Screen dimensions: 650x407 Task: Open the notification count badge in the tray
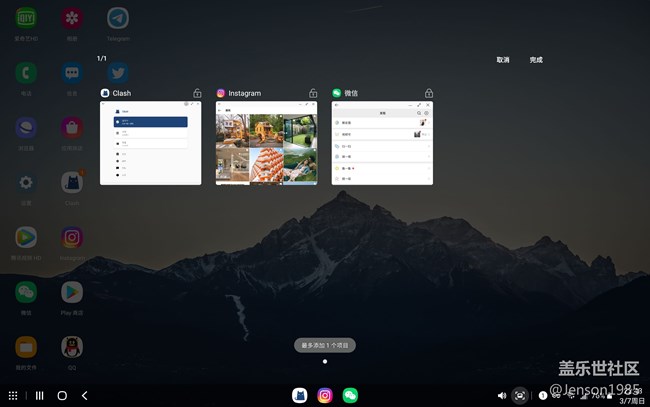coord(543,396)
